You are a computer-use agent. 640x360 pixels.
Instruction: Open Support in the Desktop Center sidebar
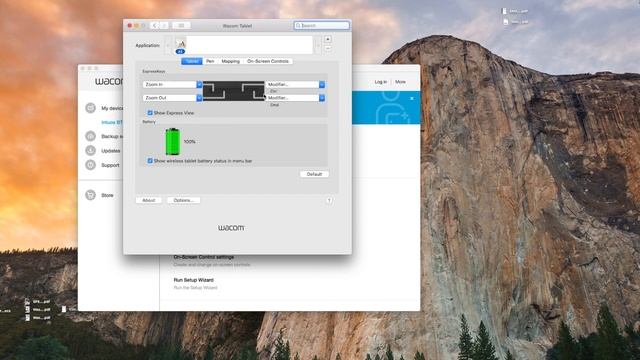click(x=110, y=165)
